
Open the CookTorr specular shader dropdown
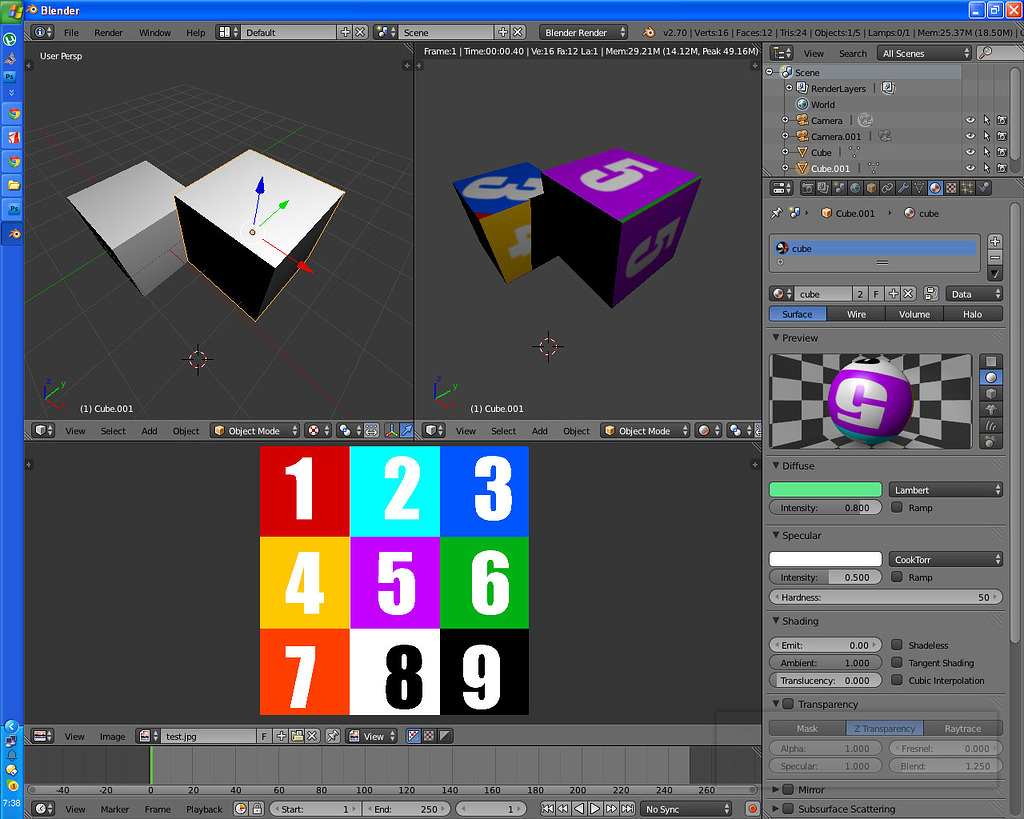946,559
